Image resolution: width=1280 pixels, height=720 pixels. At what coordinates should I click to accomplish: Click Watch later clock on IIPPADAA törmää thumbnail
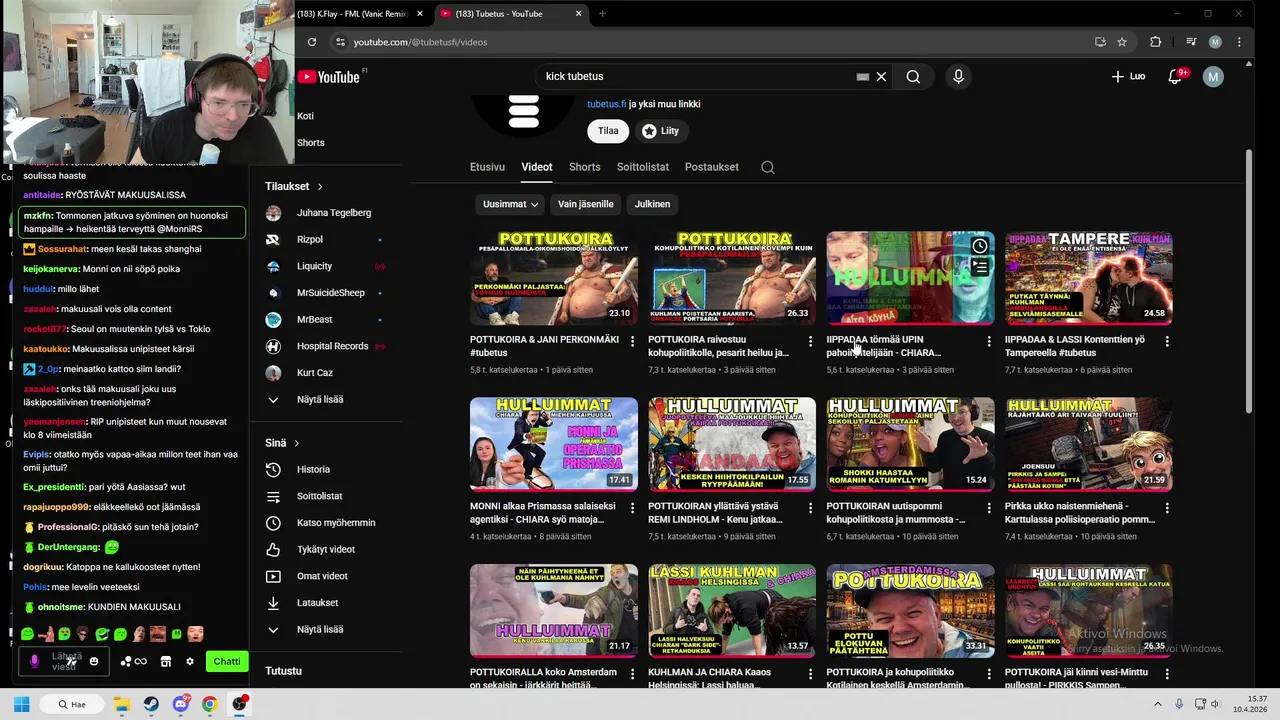click(980, 246)
